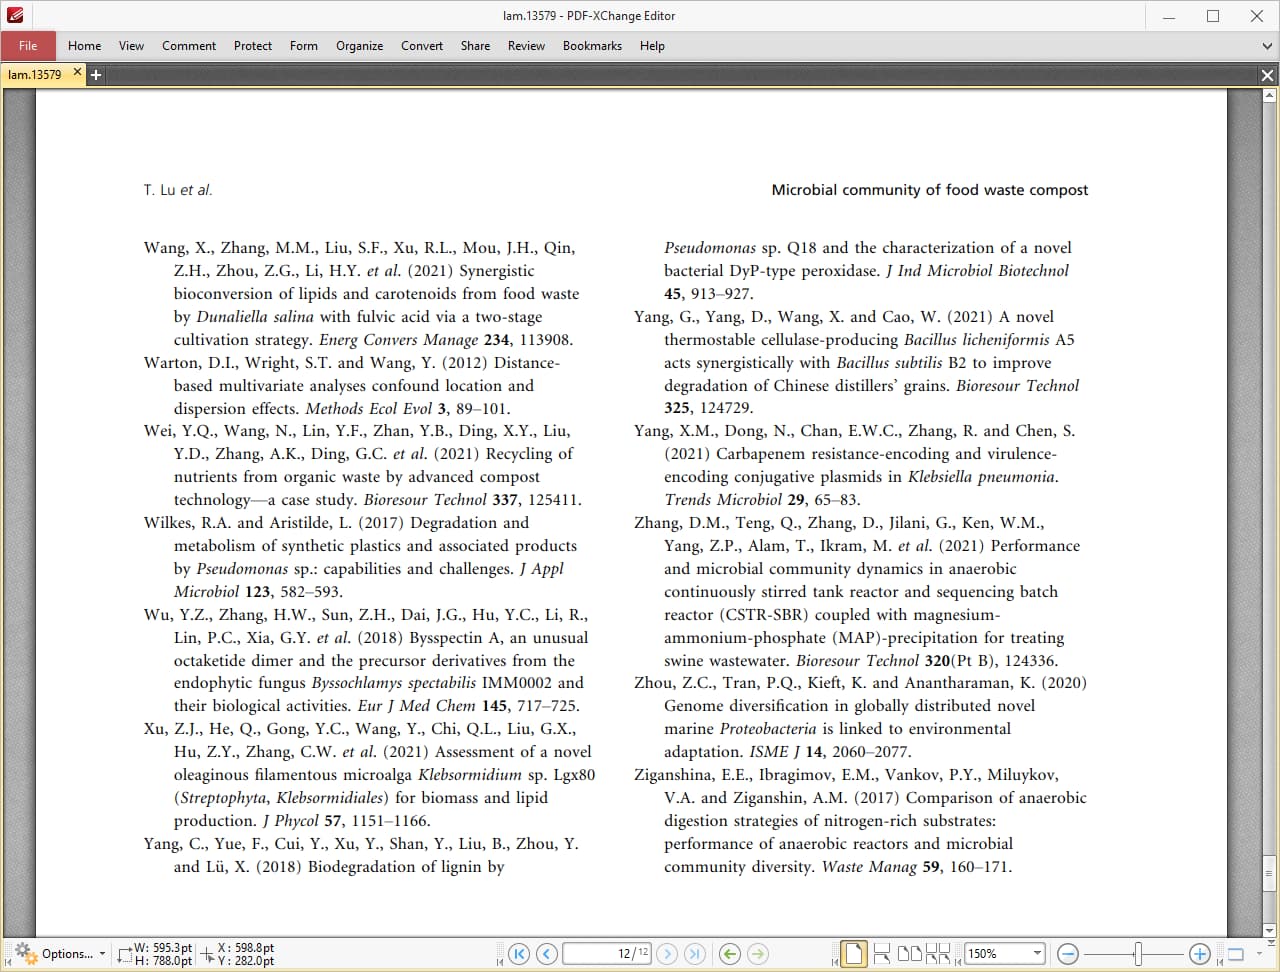The image size is (1280, 972).
Task: Expand the ribbon chevron at top right
Action: pos(1267,46)
